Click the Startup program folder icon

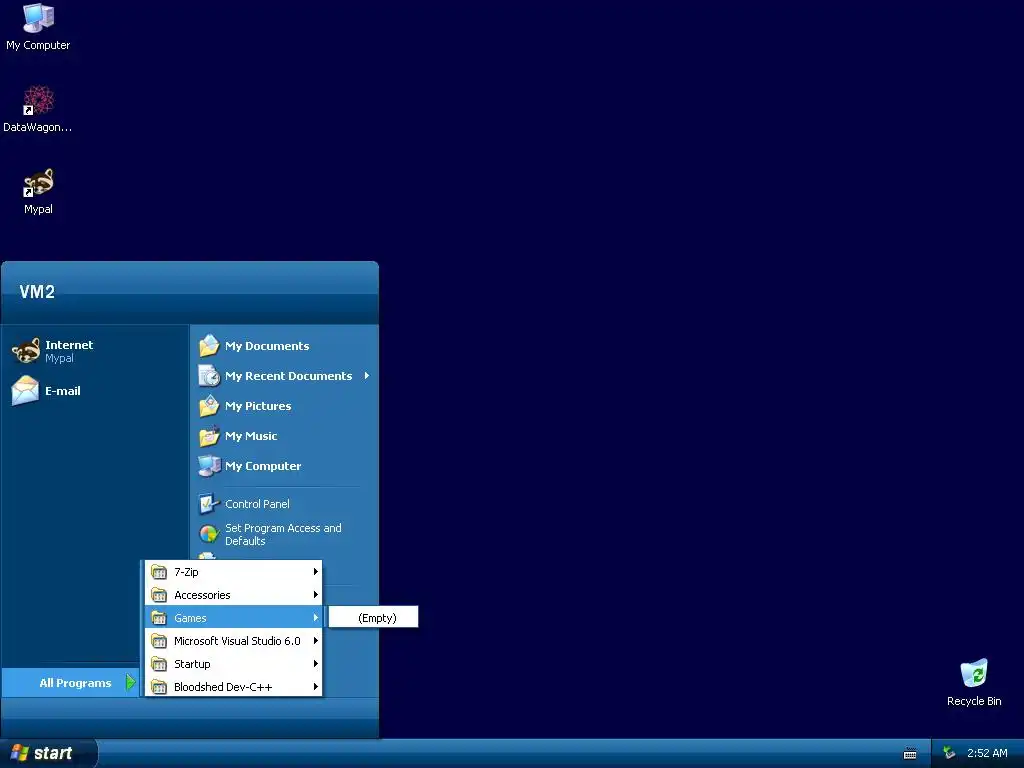pos(159,664)
